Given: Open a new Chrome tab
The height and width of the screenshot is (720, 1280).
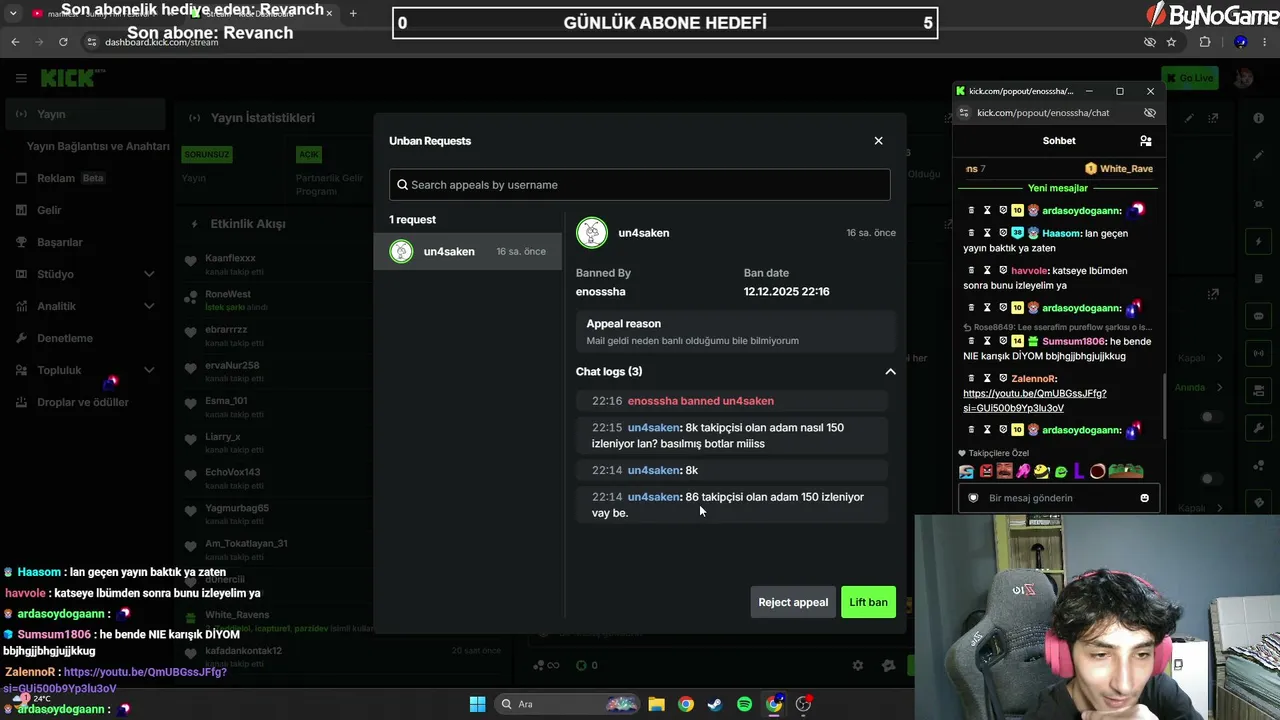Looking at the screenshot, I should coord(353,14).
